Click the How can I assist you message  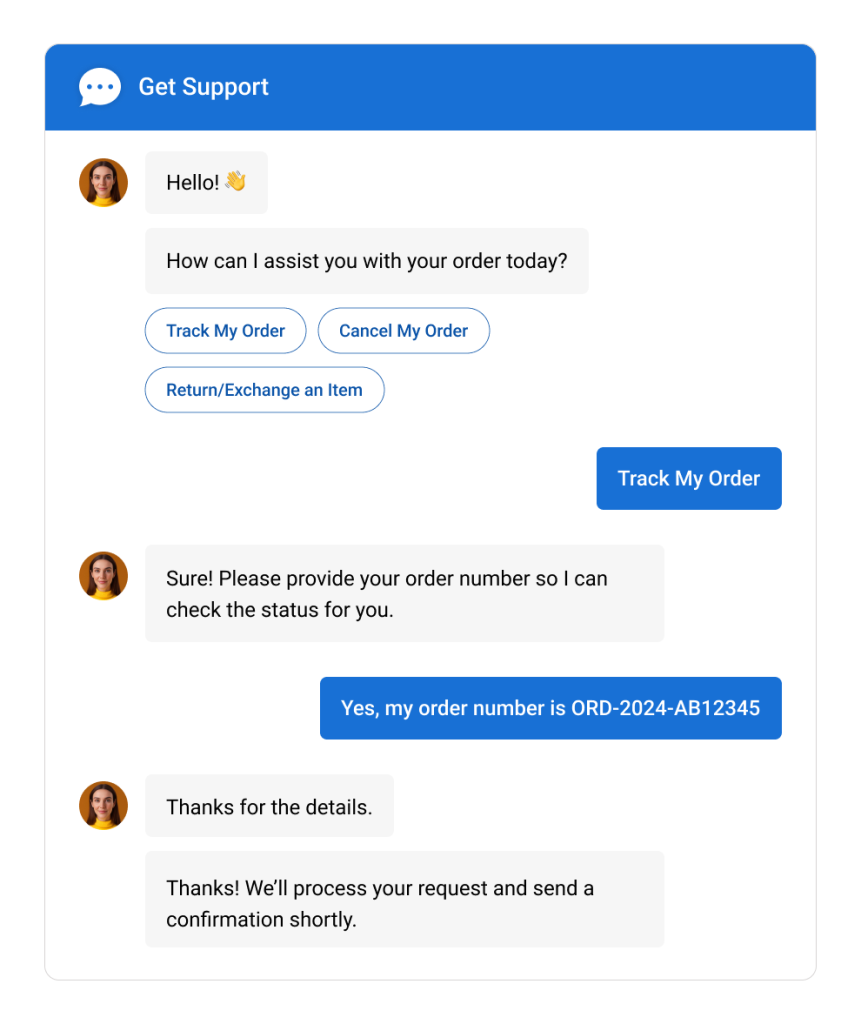tap(366, 261)
